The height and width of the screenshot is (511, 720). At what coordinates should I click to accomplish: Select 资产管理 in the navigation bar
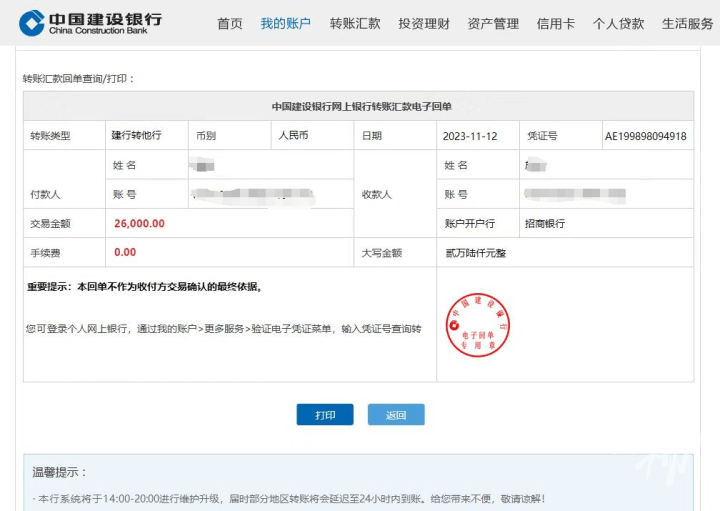[493, 23]
